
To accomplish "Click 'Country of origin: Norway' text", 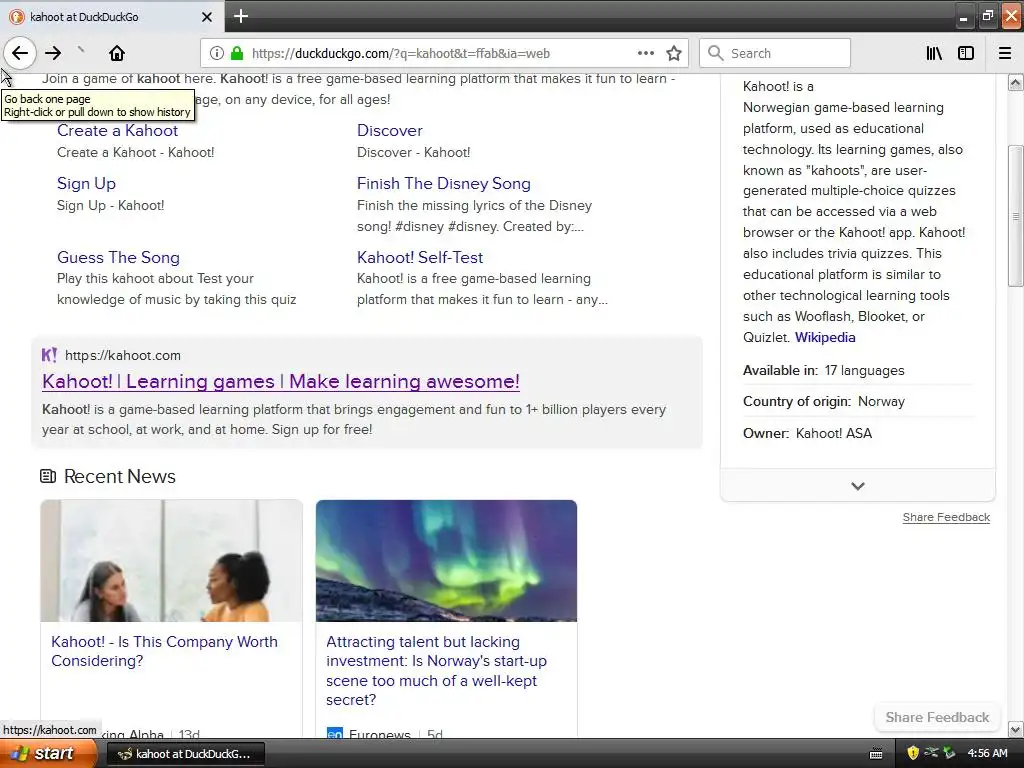I will click(824, 401).
